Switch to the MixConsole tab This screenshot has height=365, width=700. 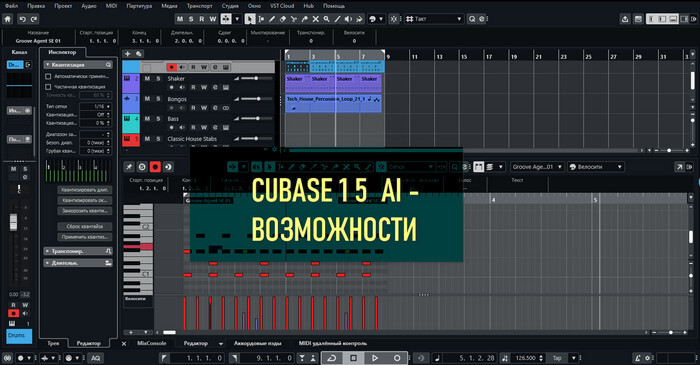coord(151,343)
